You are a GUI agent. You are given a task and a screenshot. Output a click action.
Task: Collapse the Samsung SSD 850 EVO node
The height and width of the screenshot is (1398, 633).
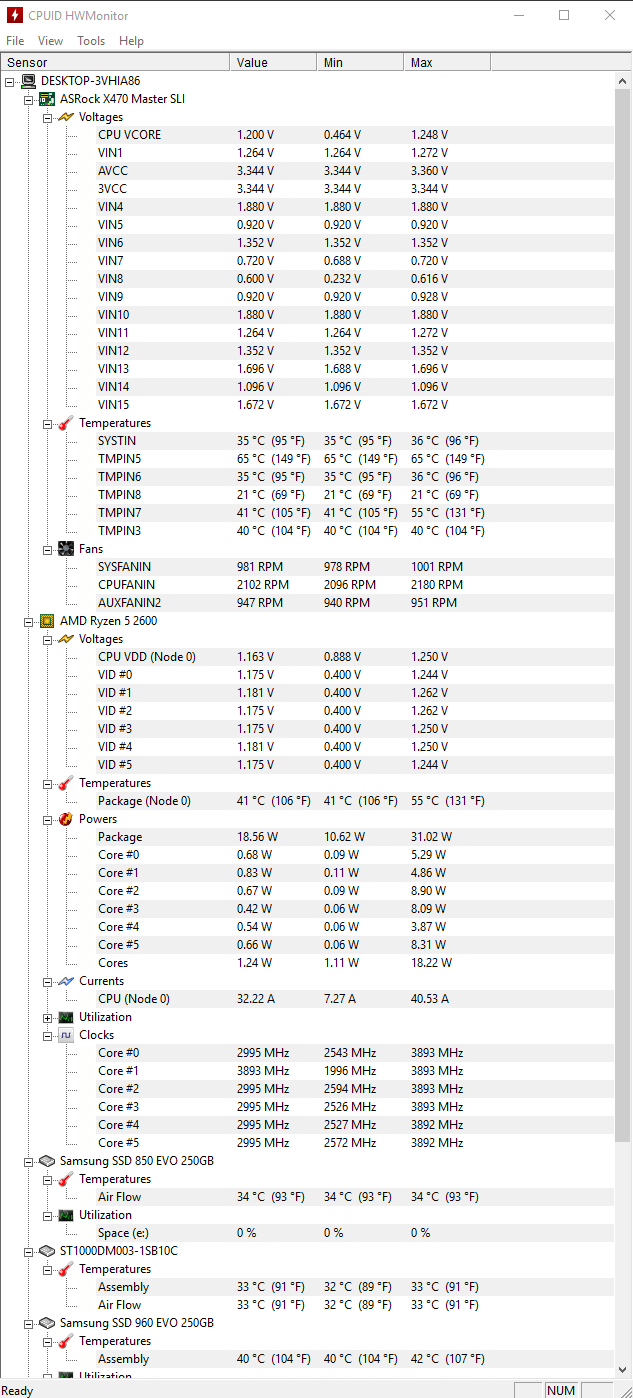click(x=29, y=1161)
